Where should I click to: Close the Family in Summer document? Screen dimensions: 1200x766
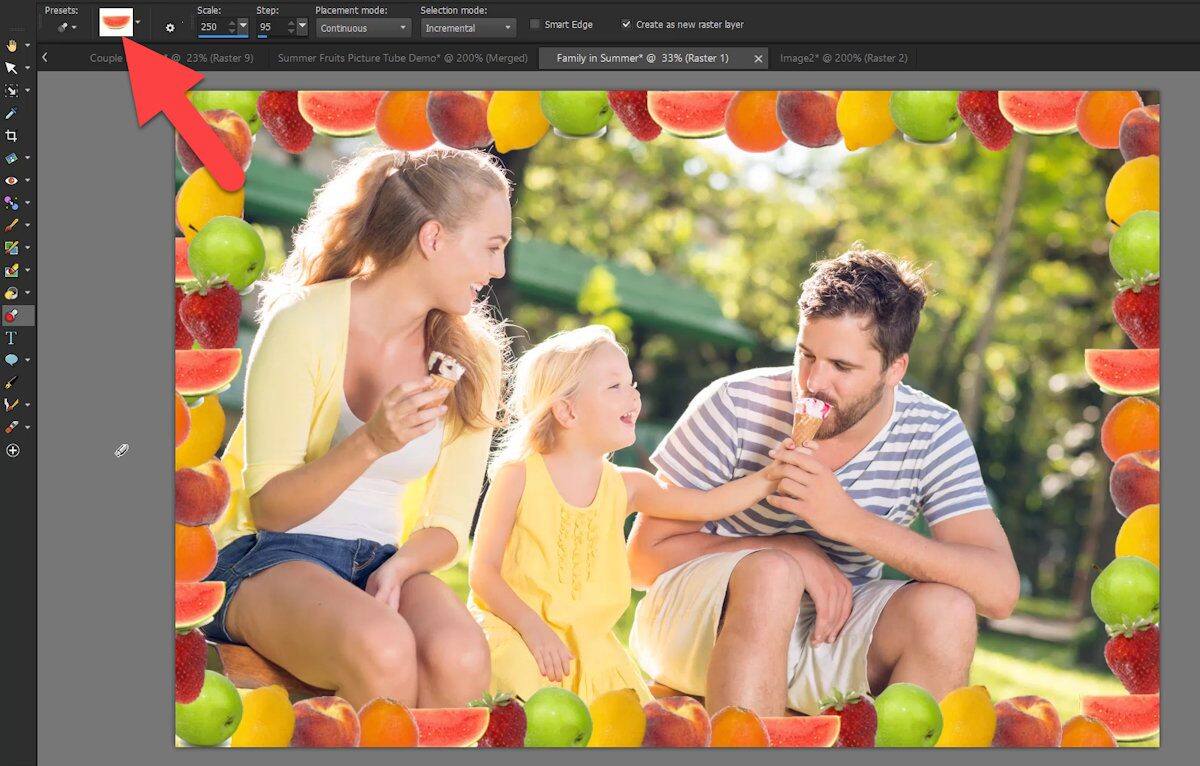(758, 58)
